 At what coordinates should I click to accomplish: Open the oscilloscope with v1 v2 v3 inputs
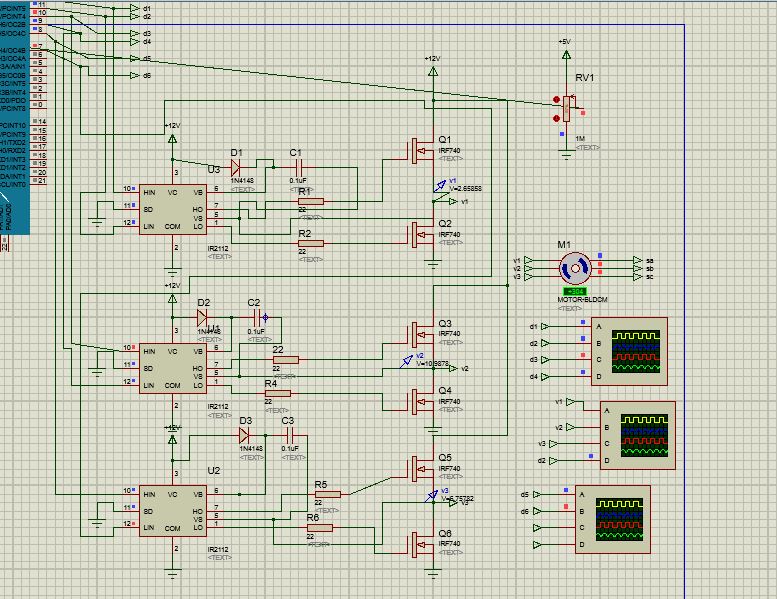(x=638, y=435)
